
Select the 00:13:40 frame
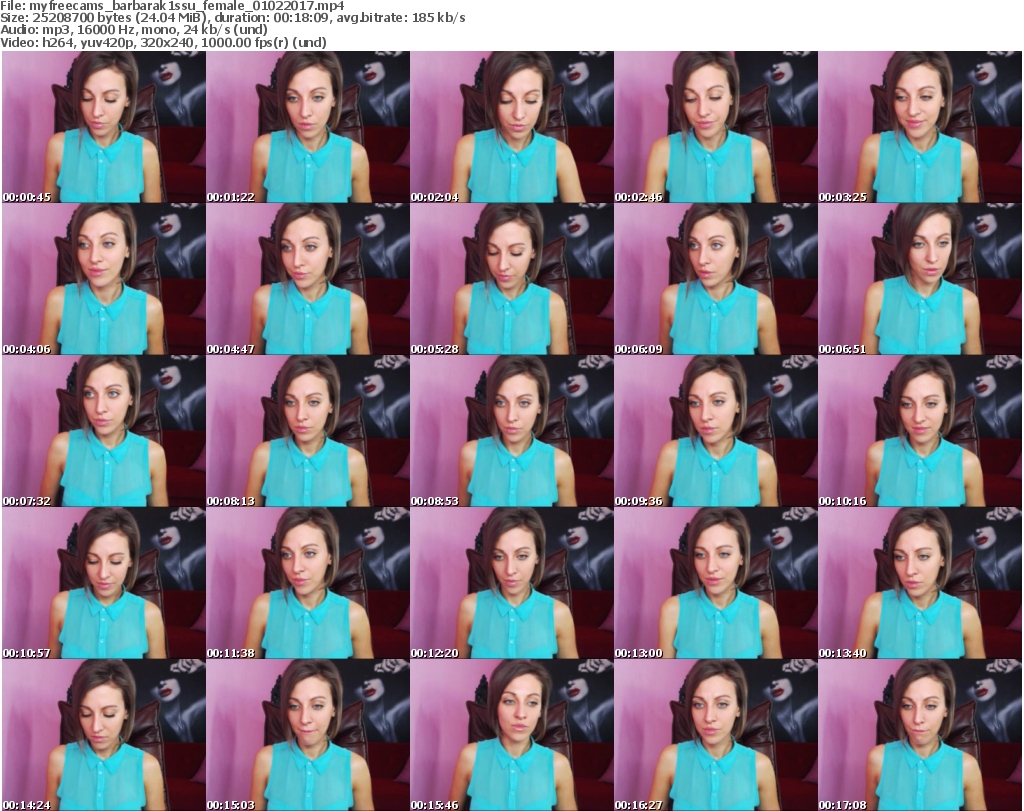pyautogui.click(x=920, y=583)
